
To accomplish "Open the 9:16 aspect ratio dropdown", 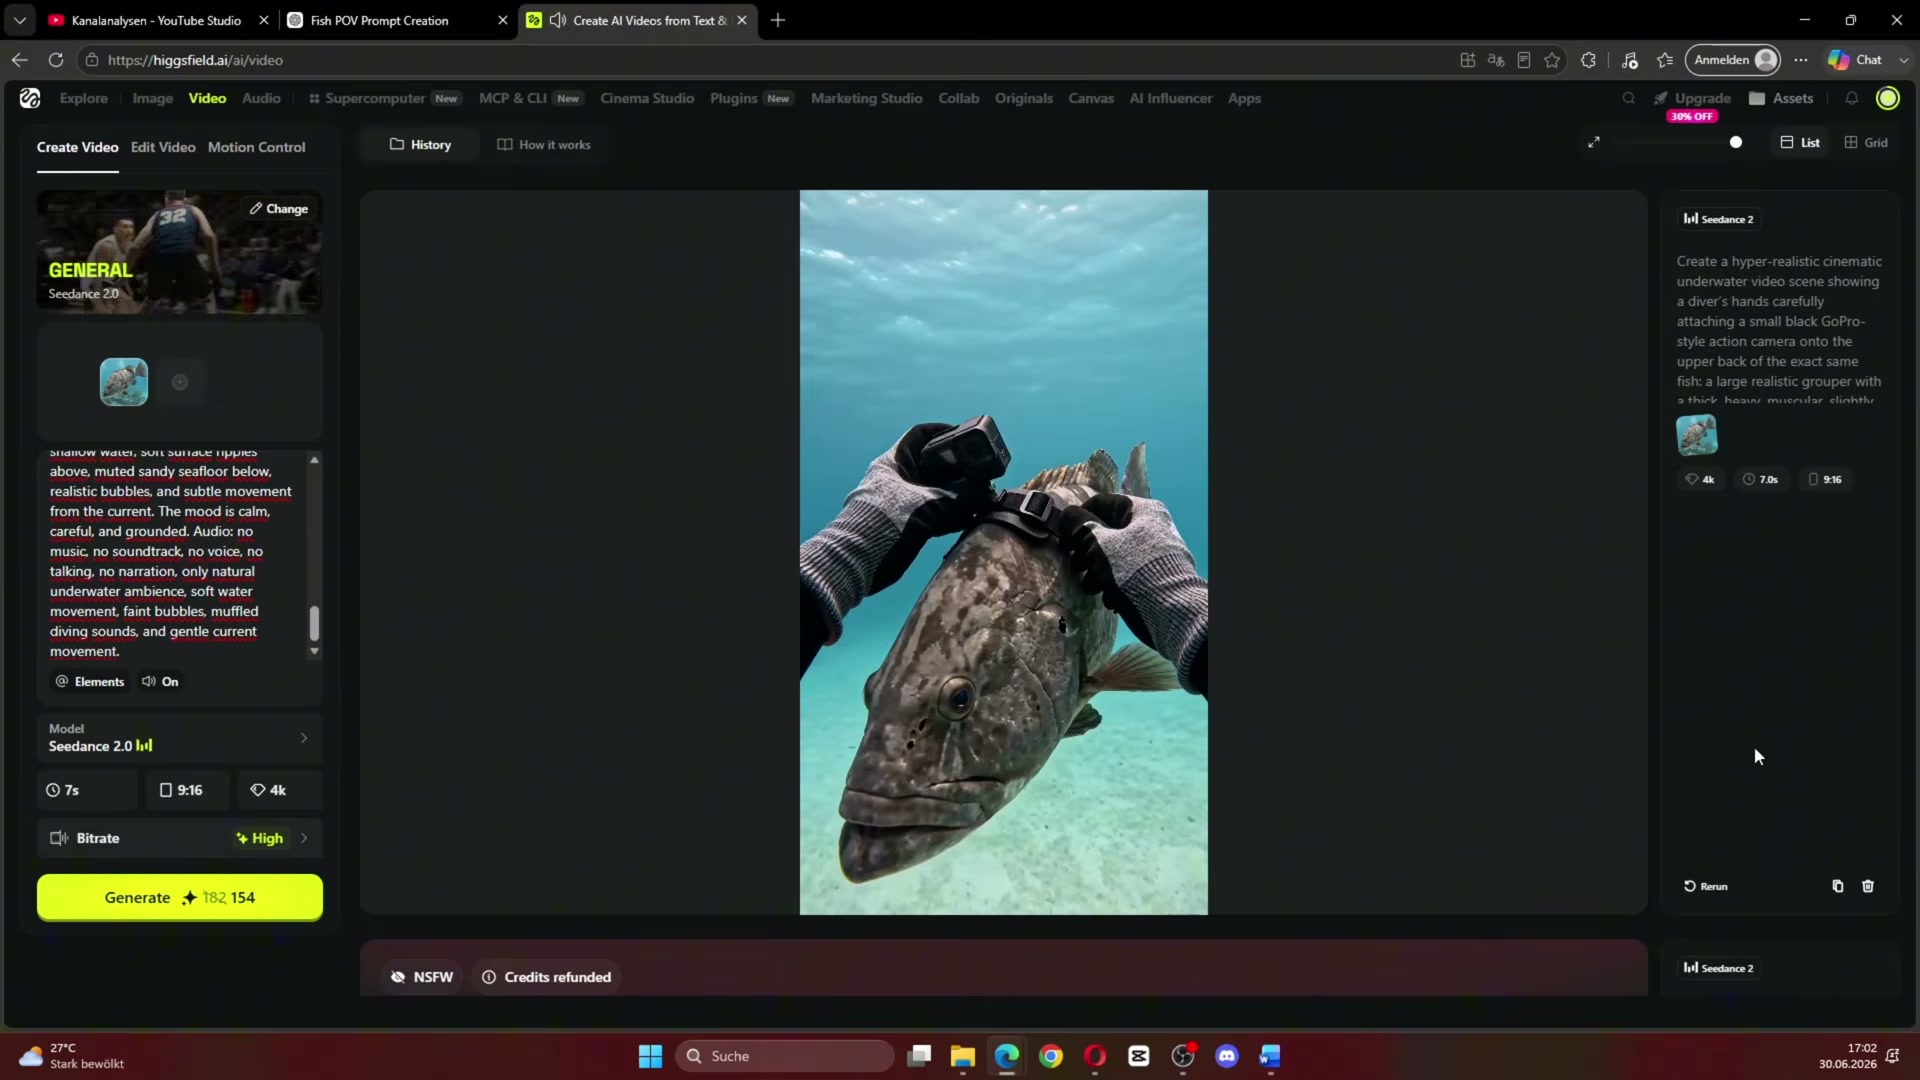I will [x=188, y=790].
